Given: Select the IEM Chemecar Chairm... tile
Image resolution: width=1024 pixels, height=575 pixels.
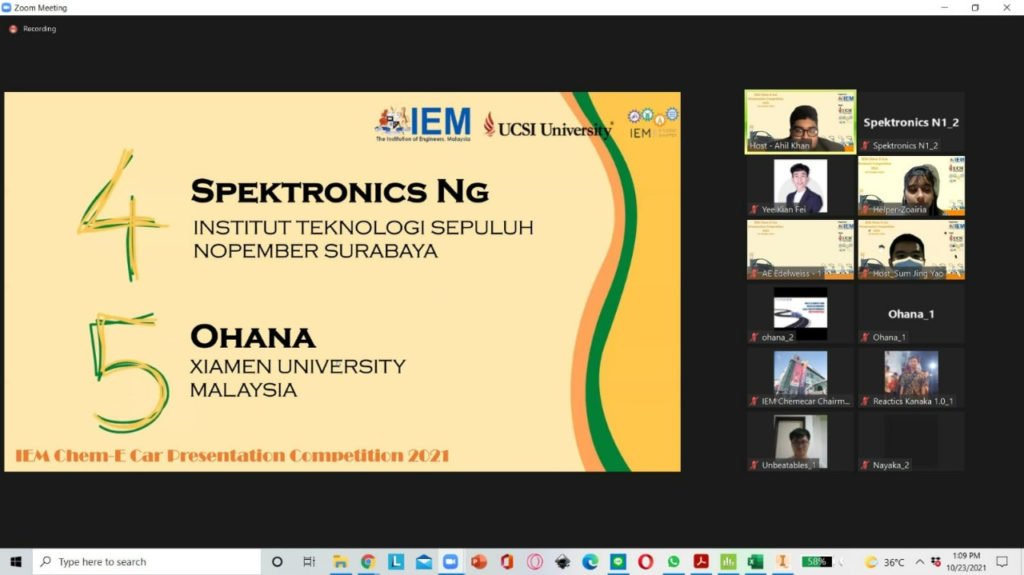Looking at the screenshot, I should [800, 378].
